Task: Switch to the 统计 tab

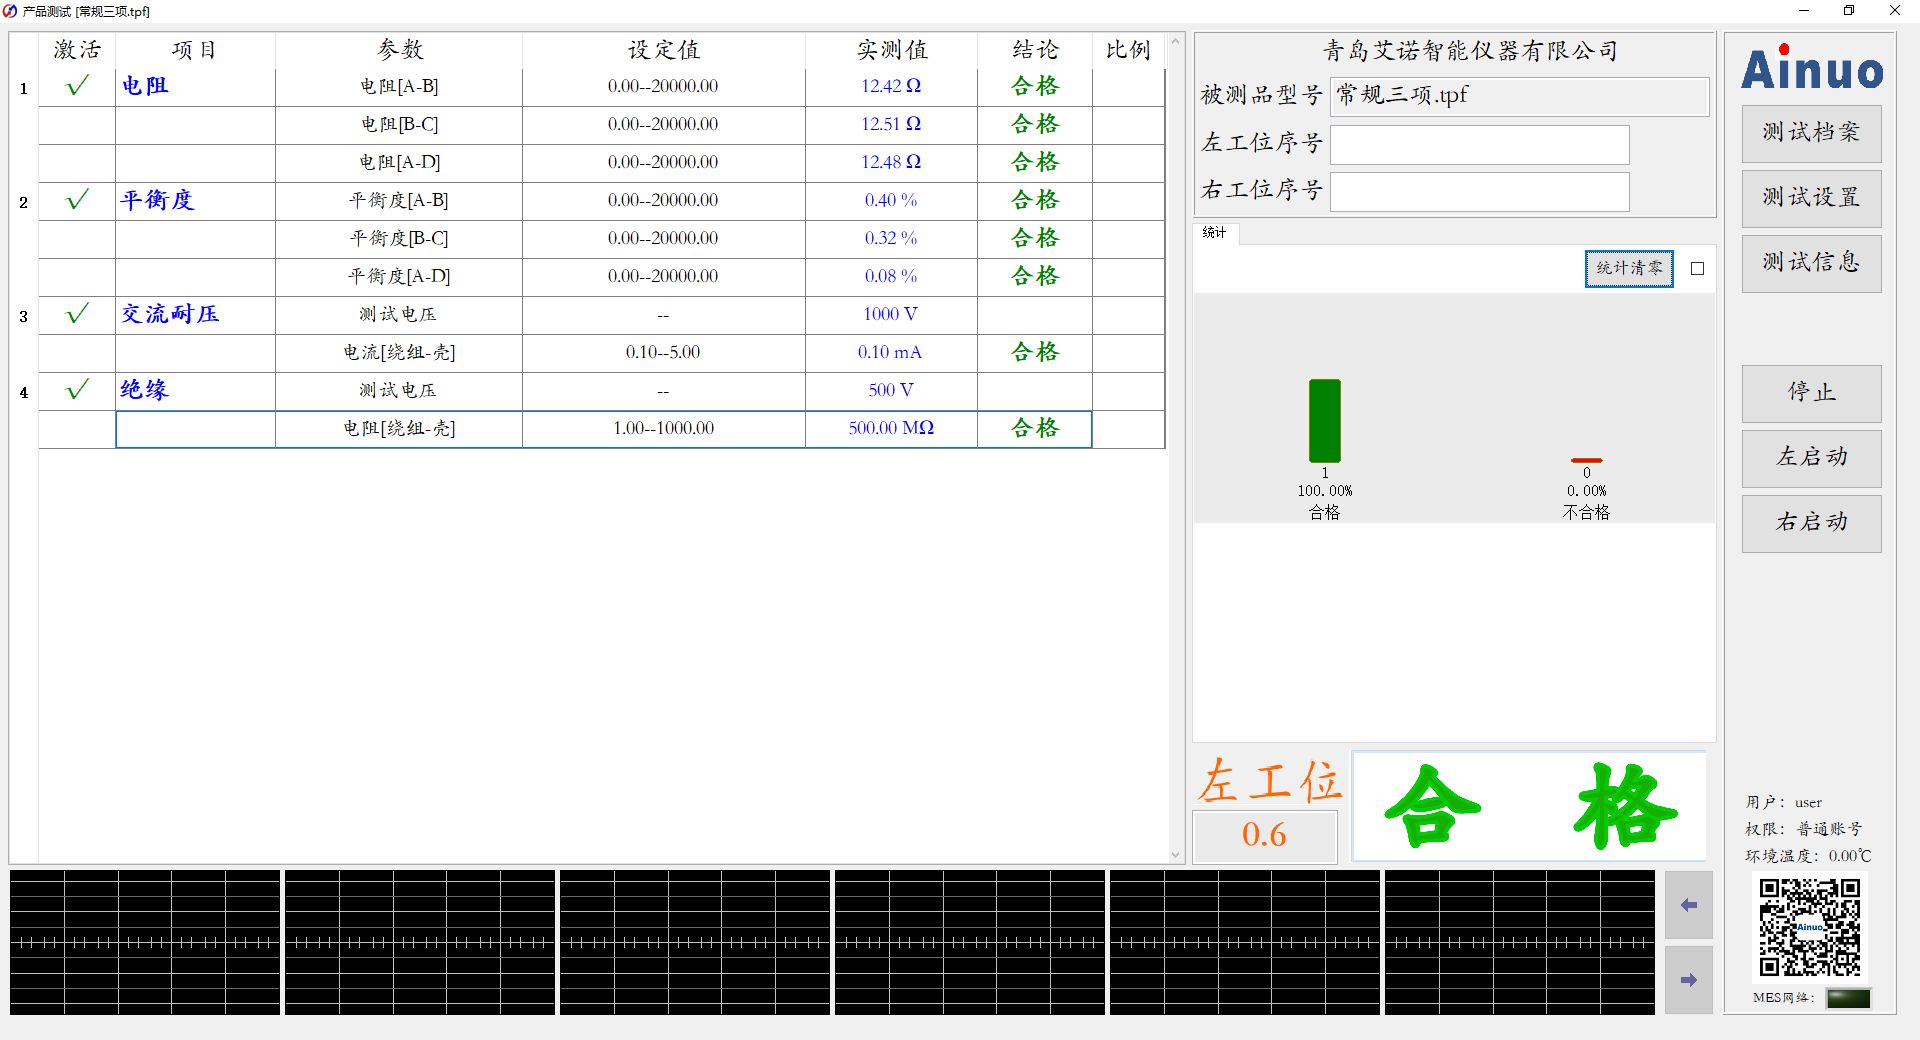Action: pyautogui.click(x=1214, y=234)
